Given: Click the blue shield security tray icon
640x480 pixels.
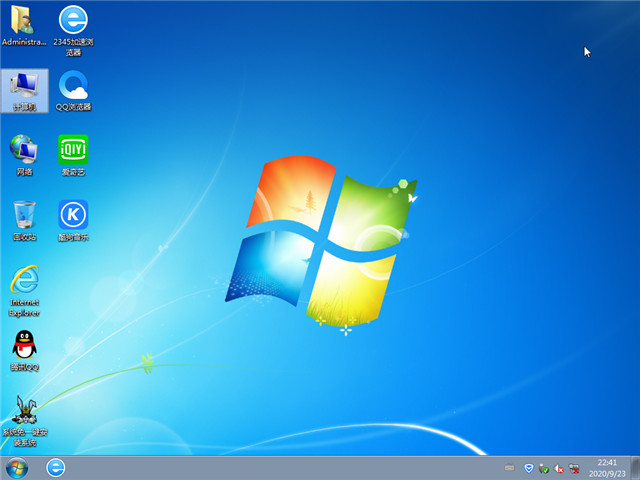Looking at the screenshot, I should 528,468.
